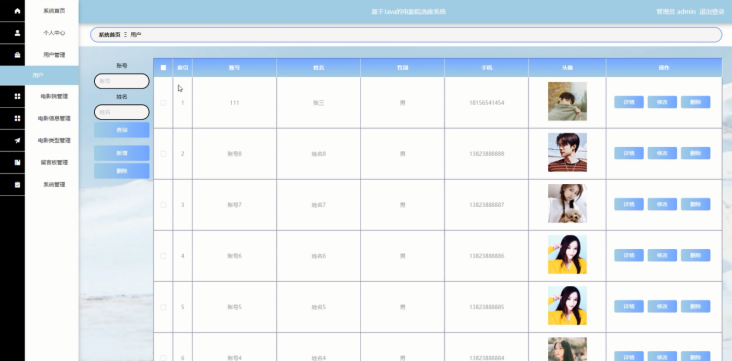Click 修改 for user 张三
The width and height of the screenshot is (732, 361).
tap(662, 102)
